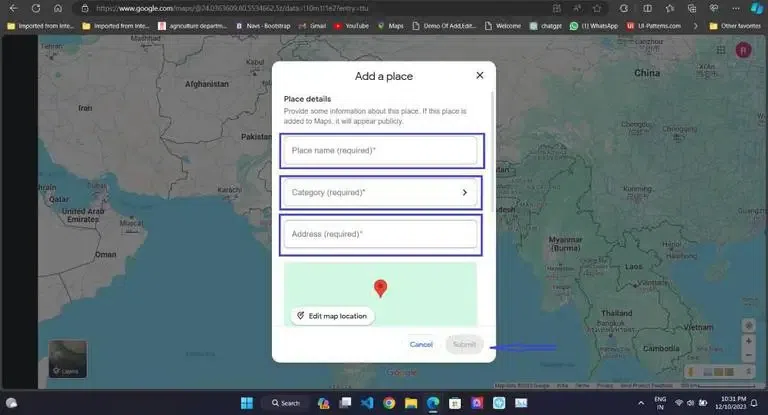Switch to Microsoft Edge in taskbar
The height and width of the screenshot is (415, 768).
pyautogui.click(x=433, y=403)
